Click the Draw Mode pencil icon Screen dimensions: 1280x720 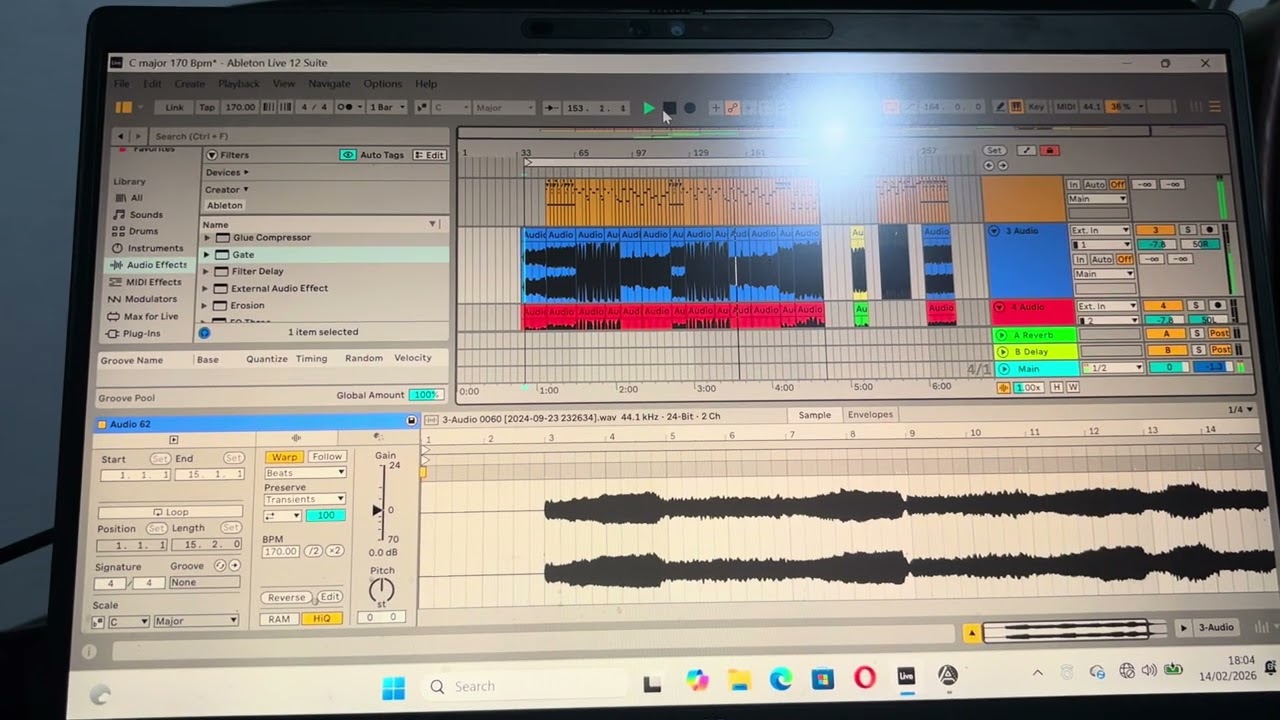(x=1000, y=106)
